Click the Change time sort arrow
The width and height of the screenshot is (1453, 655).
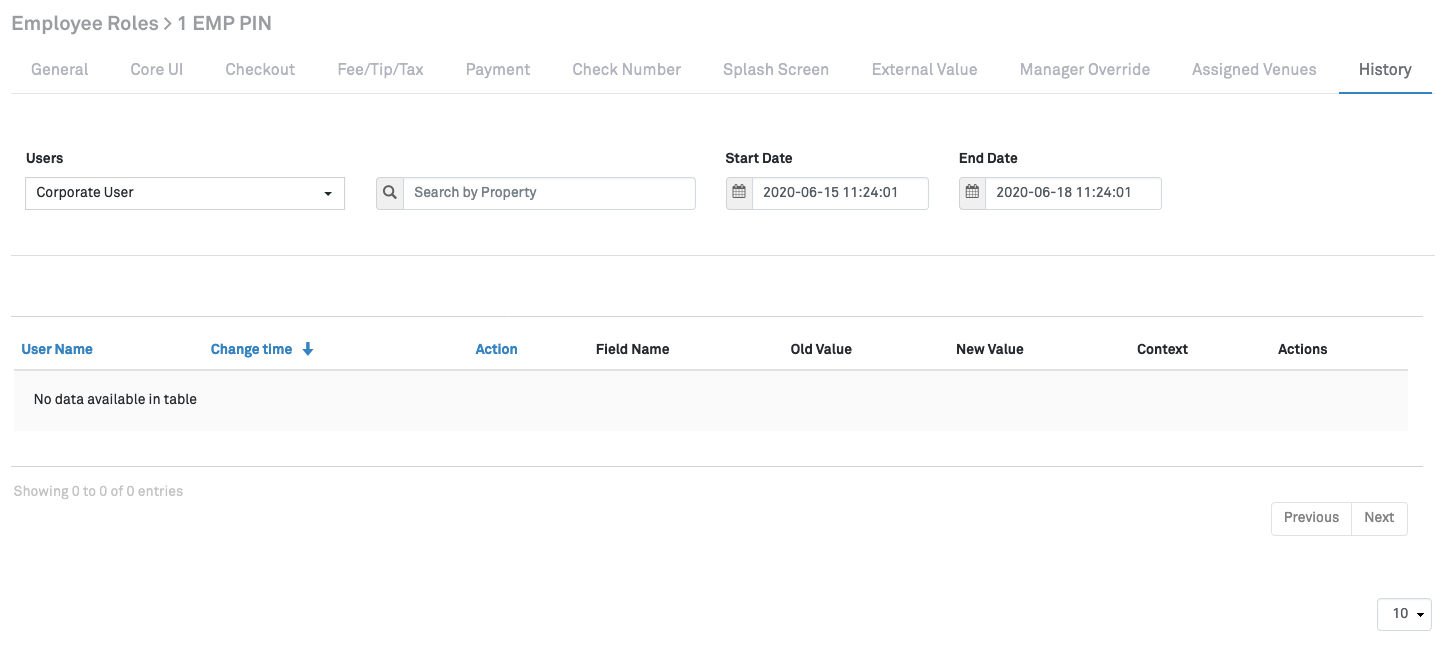click(308, 349)
